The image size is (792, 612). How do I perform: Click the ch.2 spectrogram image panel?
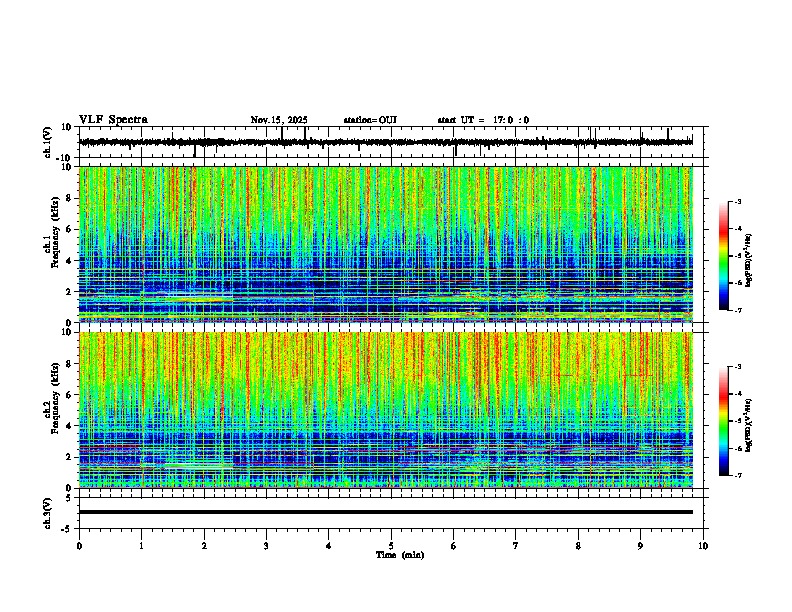386,410
